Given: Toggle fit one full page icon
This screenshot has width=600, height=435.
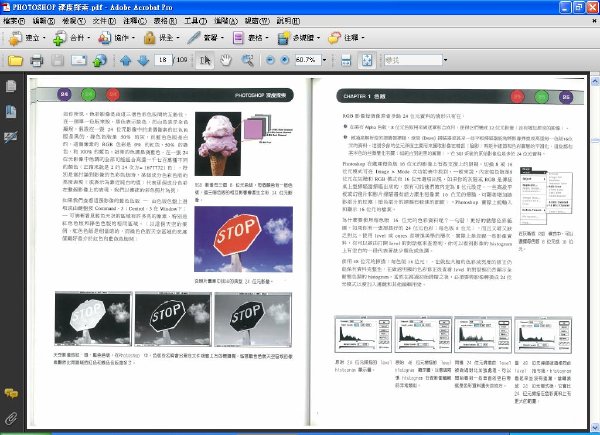Looking at the screenshot, I should click(367, 60).
